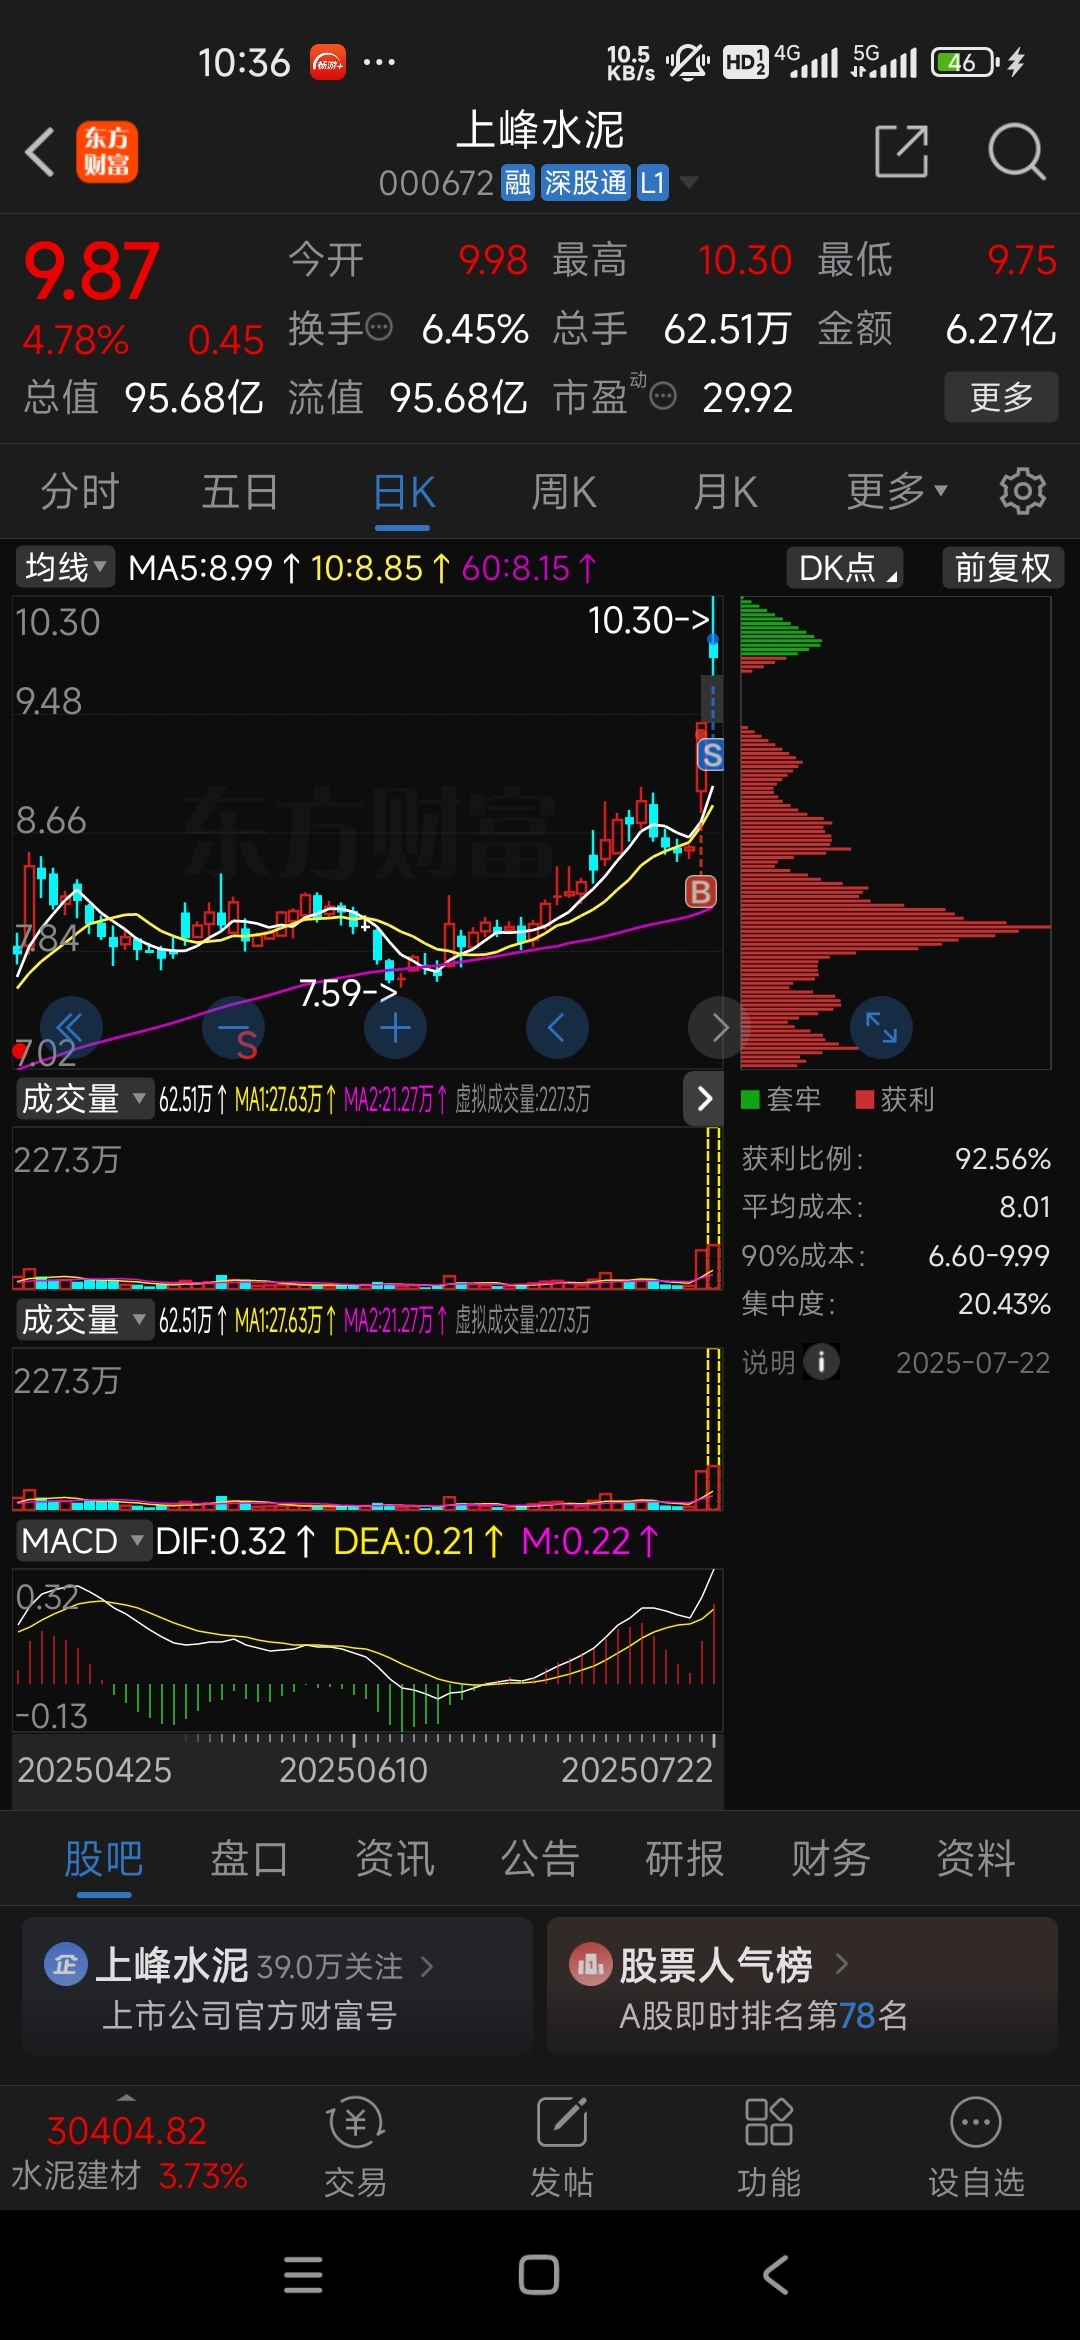Tap the S sell signal marker
Viewport: 1080px width, 2340px height.
click(x=710, y=754)
